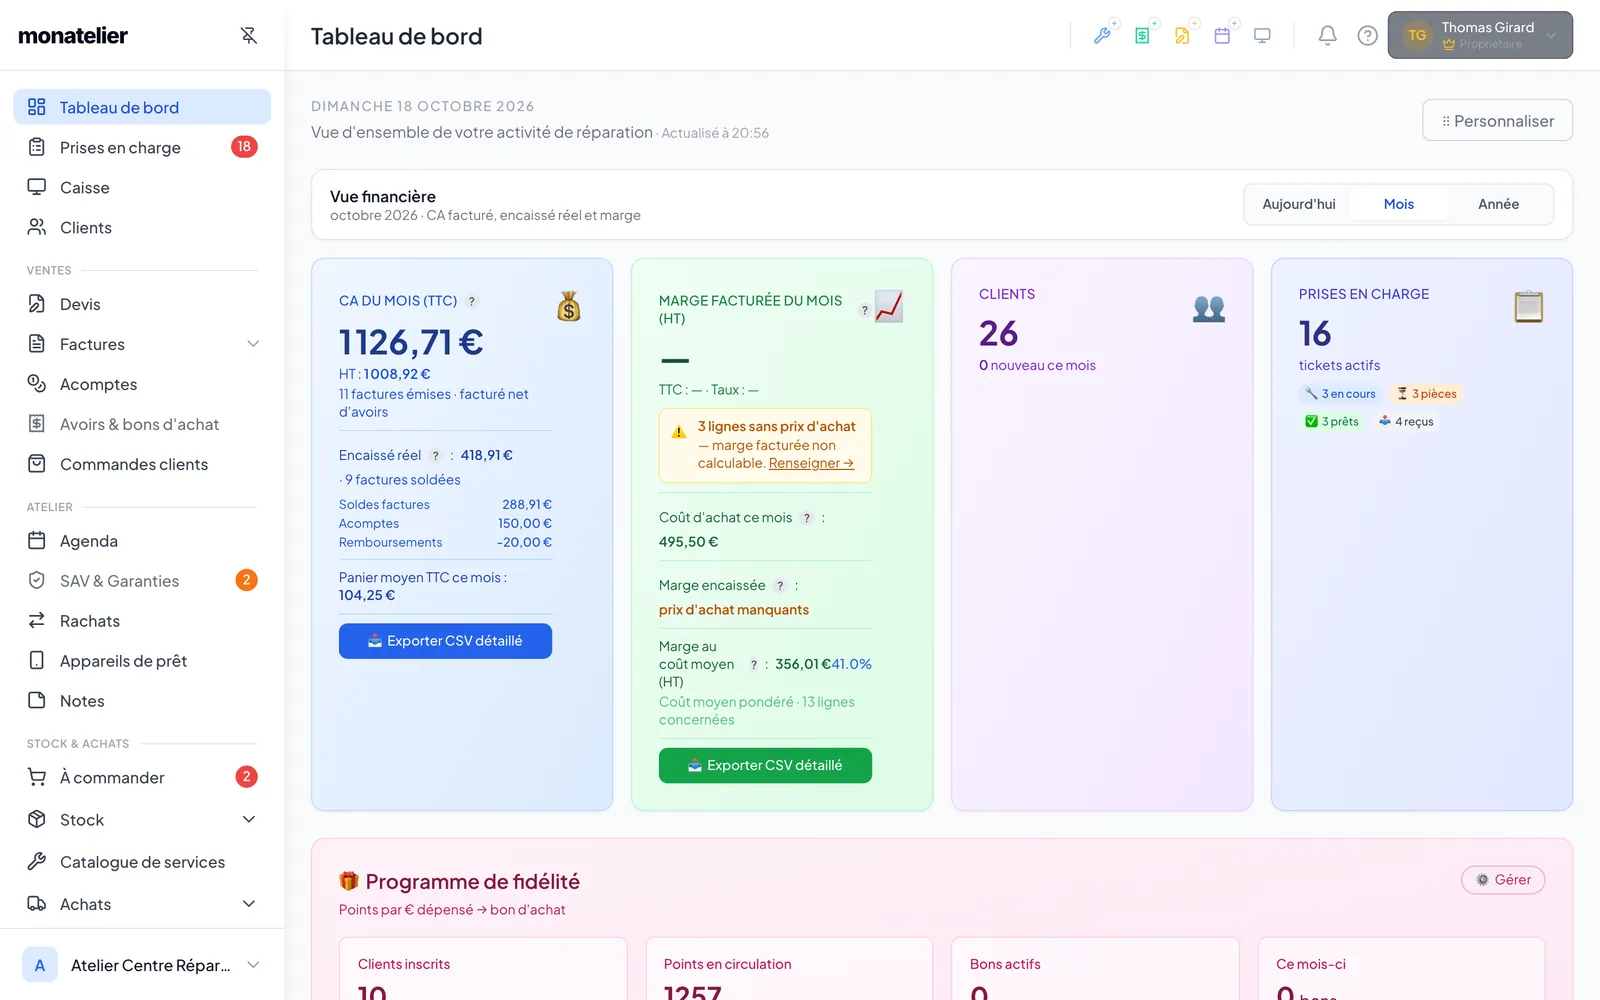The width and height of the screenshot is (1600, 1000).
Task: Select the Mois period tab
Action: tap(1399, 204)
